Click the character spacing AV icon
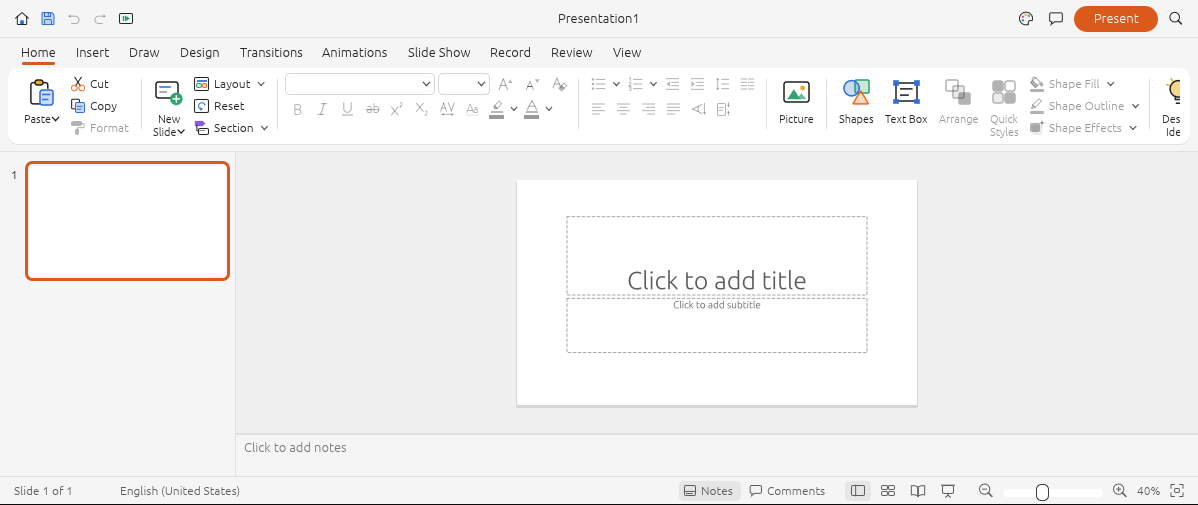Screen dimensions: 1198x505 click(x=448, y=109)
